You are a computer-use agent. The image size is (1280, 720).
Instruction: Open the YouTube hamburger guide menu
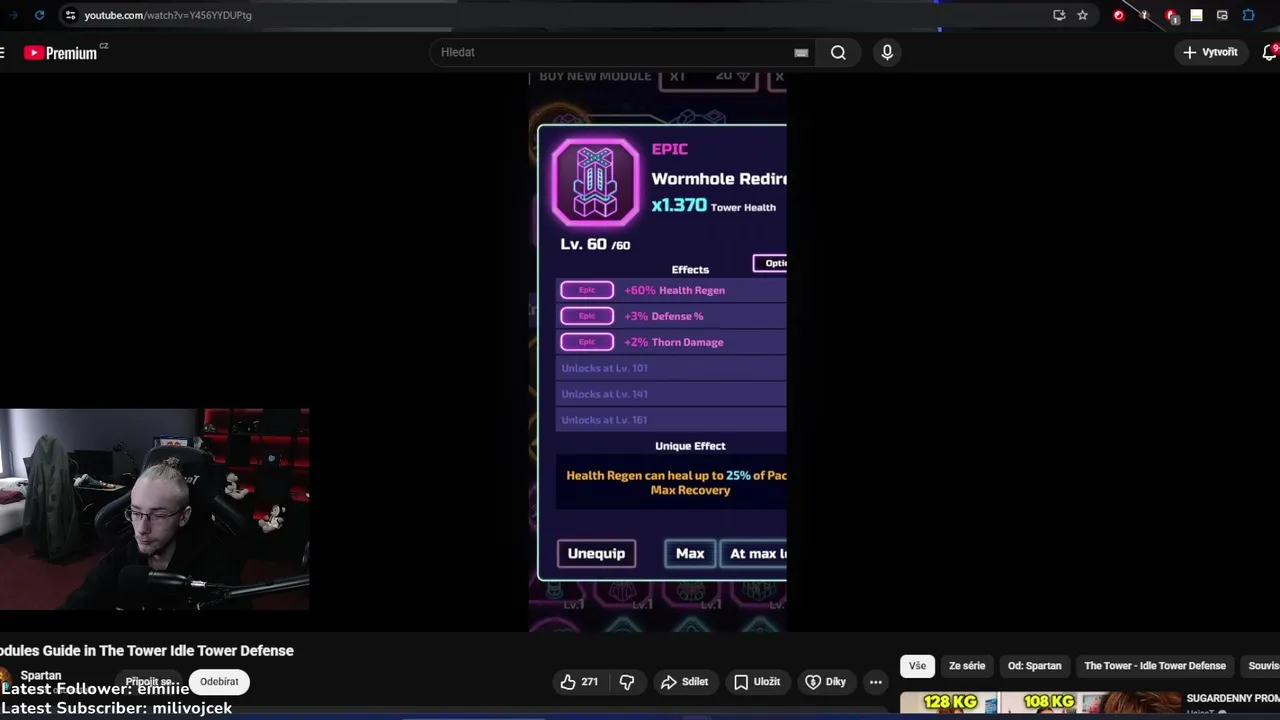point(3,52)
